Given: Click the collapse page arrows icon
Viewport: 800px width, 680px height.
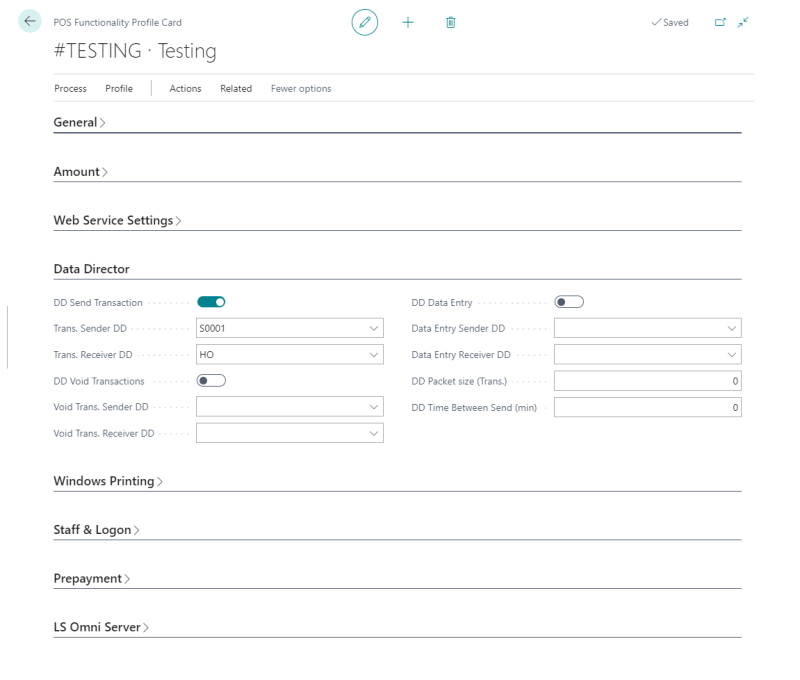Looking at the screenshot, I should pyautogui.click(x=743, y=22).
